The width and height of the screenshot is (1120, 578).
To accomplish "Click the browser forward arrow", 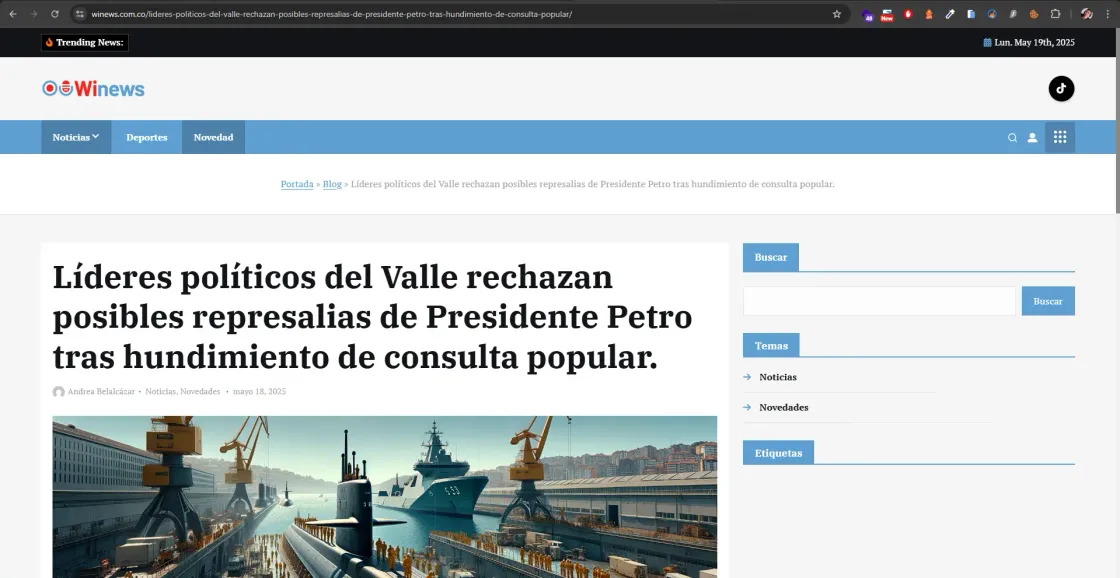I will click(34, 14).
